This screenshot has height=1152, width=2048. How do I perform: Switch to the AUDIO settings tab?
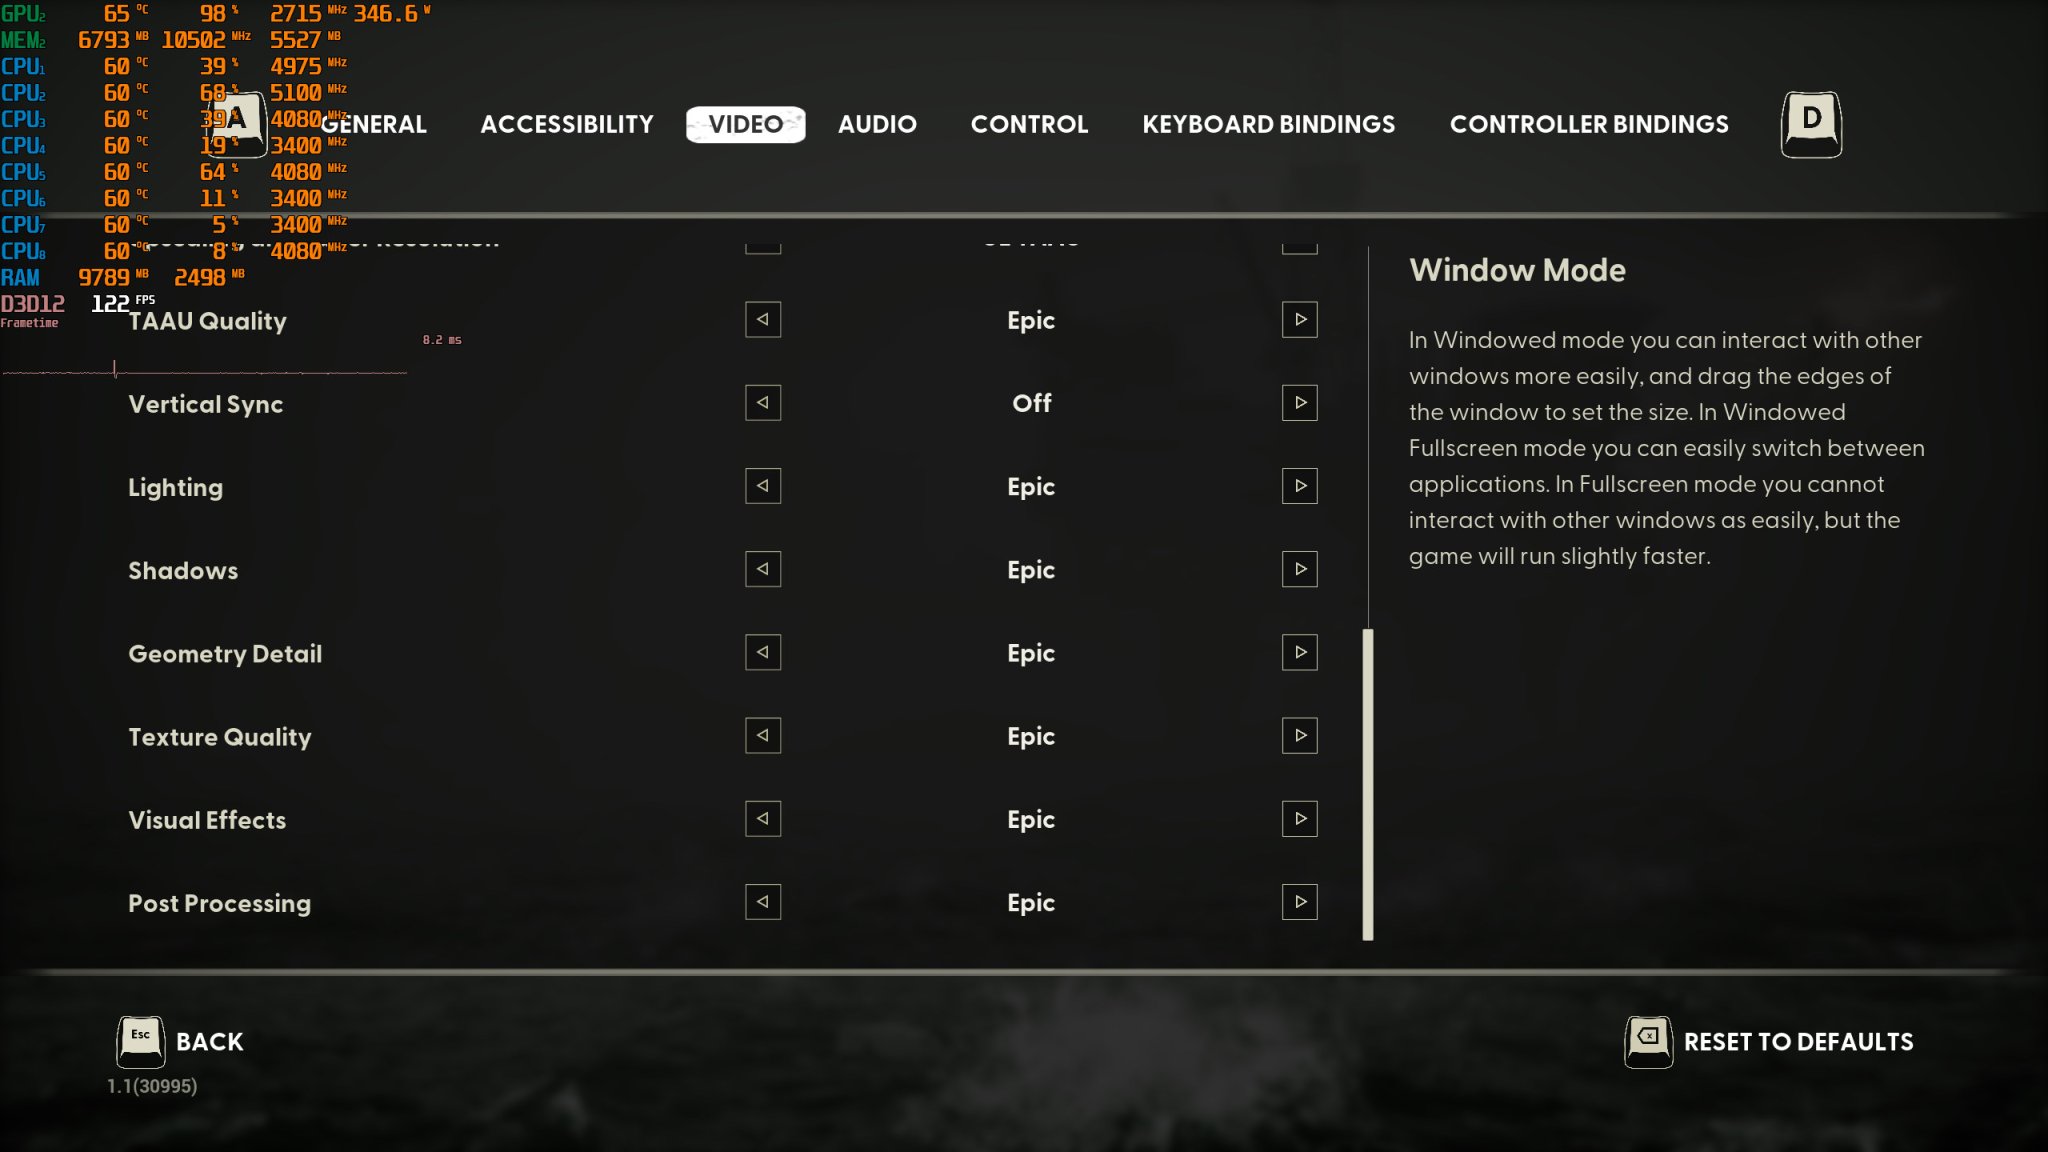(876, 124)
